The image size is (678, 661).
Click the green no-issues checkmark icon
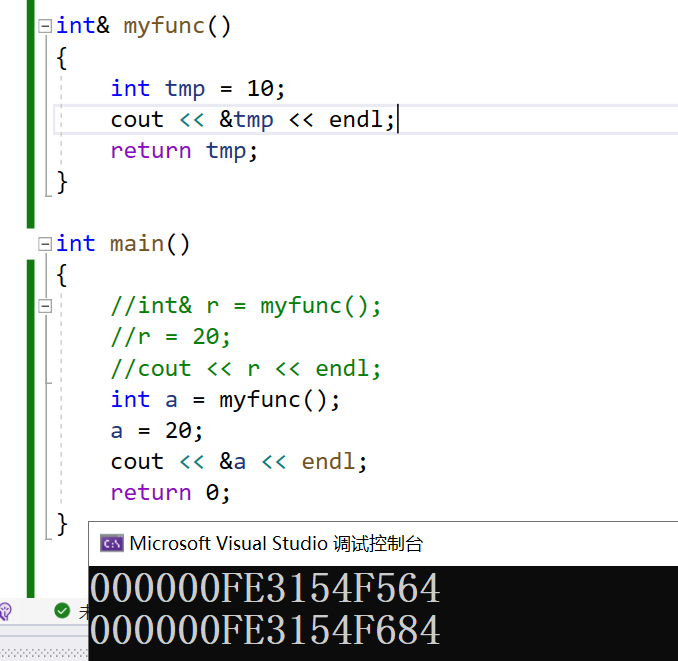click(62, 611)
